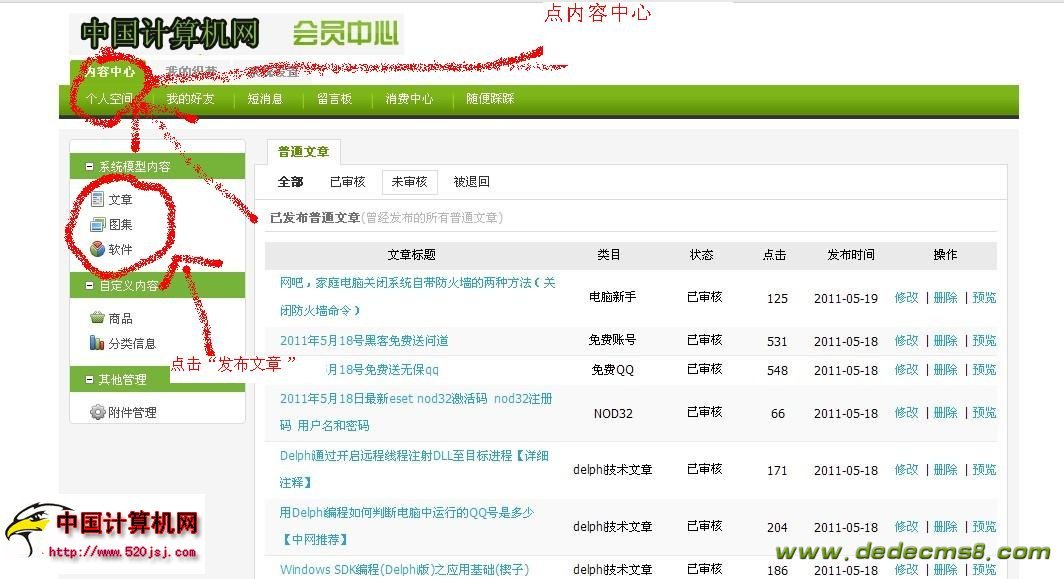Image resolution: width=1064 pixels, height=579 pixels.
Task: Click 删除 for the 免费账号 article
Action: 945,341
